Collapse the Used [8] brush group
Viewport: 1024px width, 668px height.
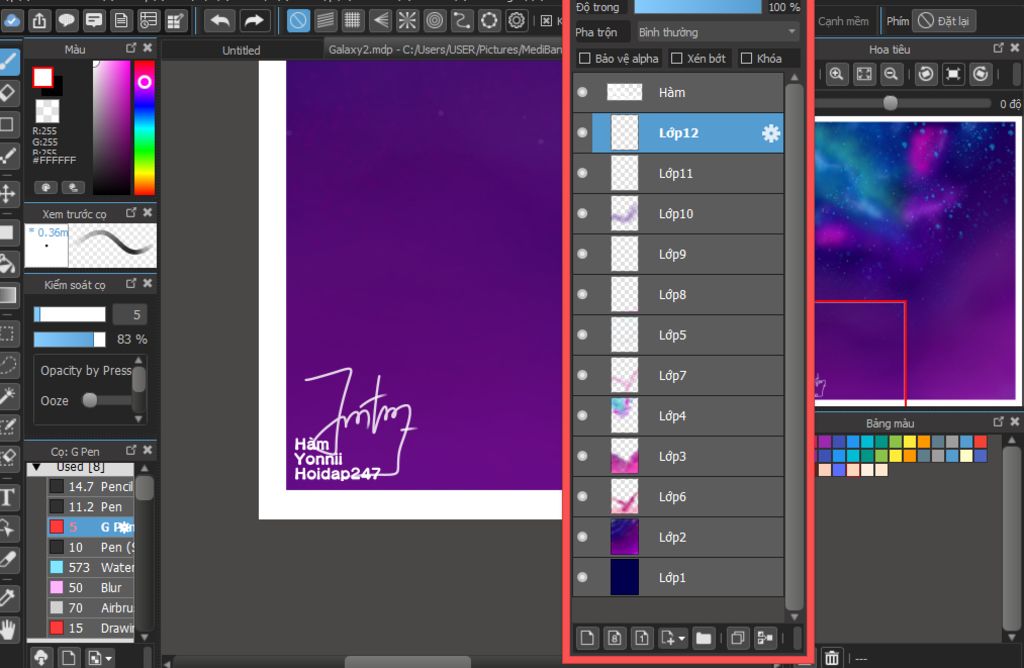37,467
